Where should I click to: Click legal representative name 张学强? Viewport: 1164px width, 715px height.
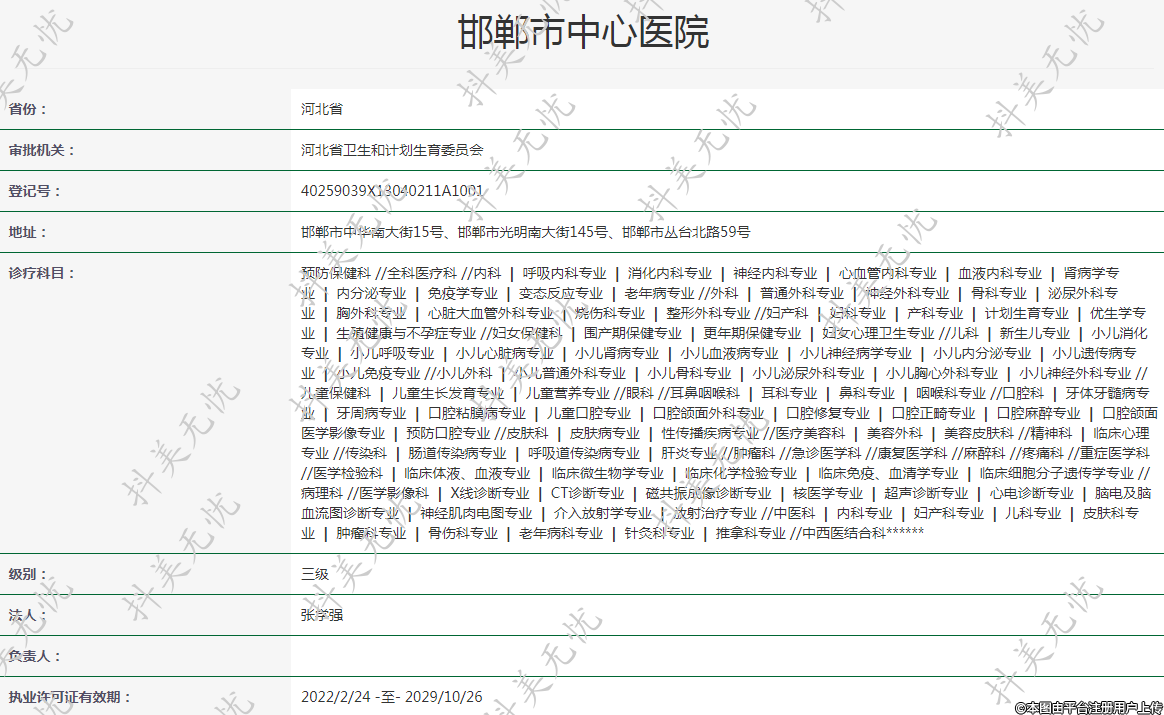(322, 615)
